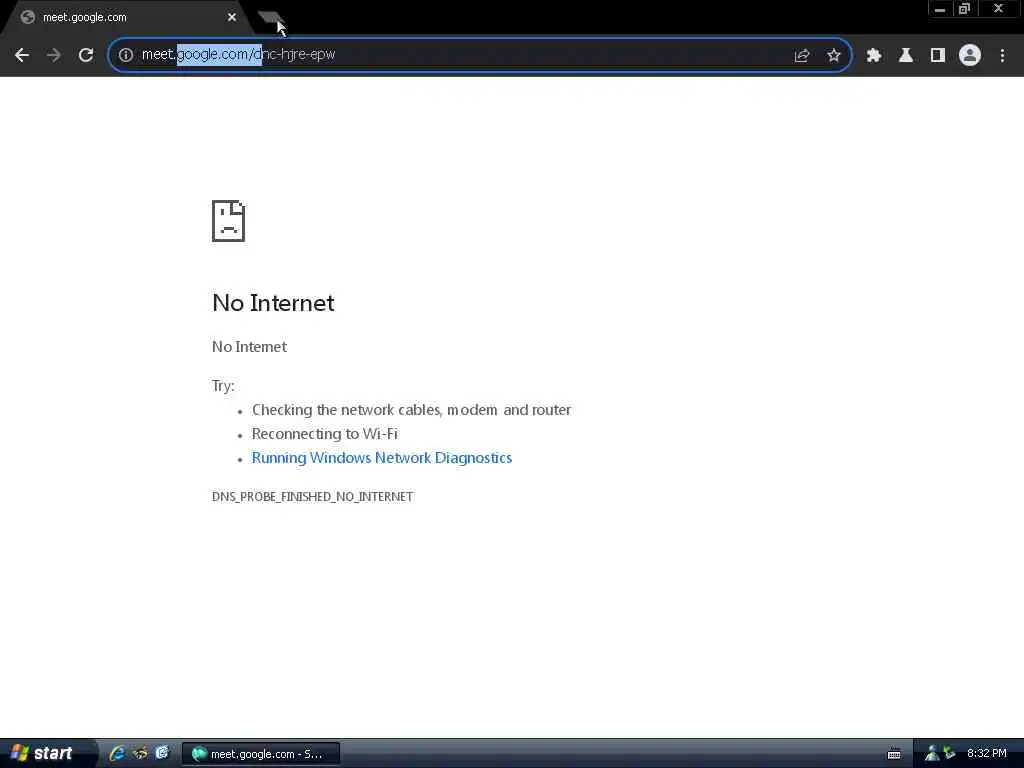Reload the meet.google.com page
The height and width of the screenshot is (768, 1024).
point(86,55)
